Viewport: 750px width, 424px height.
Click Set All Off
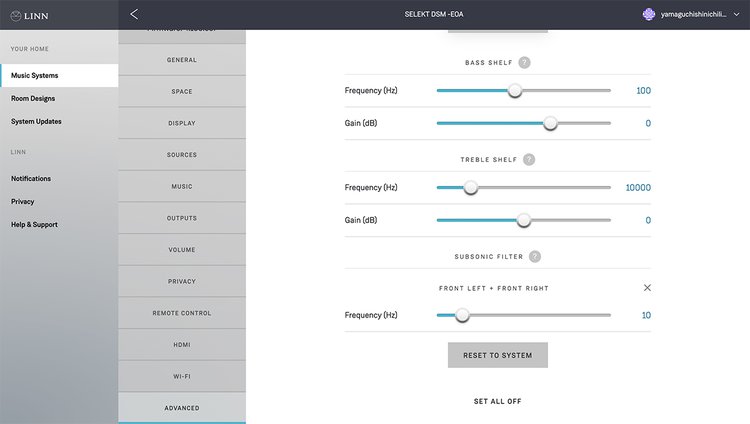497,401
